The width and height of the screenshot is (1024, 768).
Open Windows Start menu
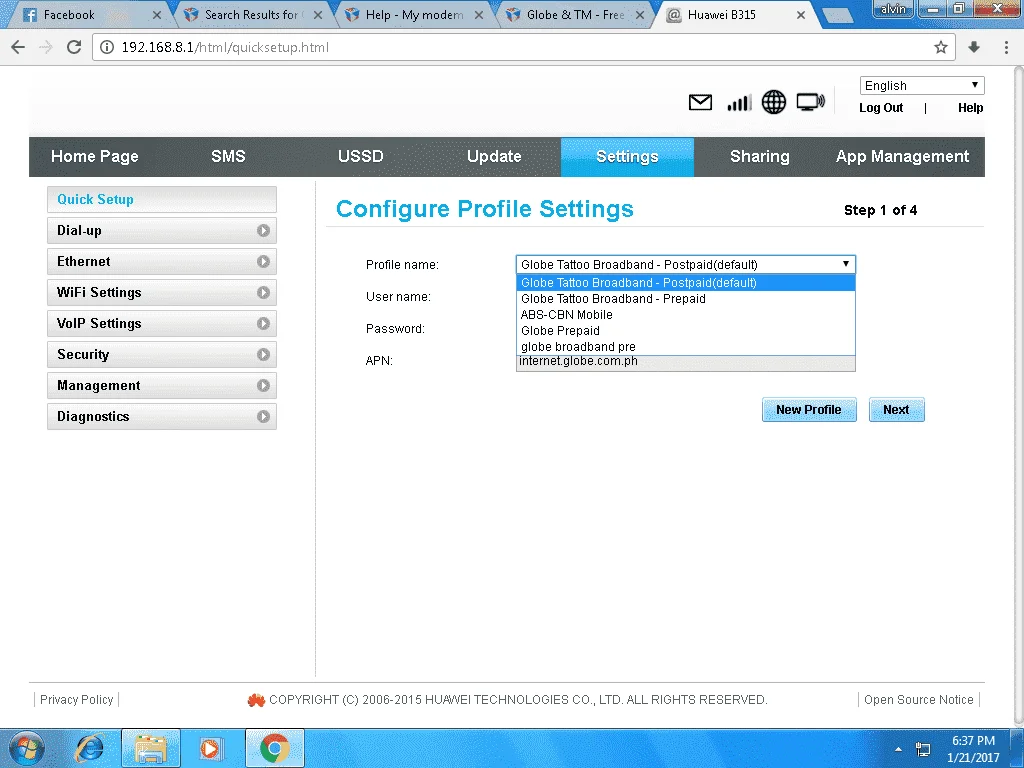pos(26,748)
